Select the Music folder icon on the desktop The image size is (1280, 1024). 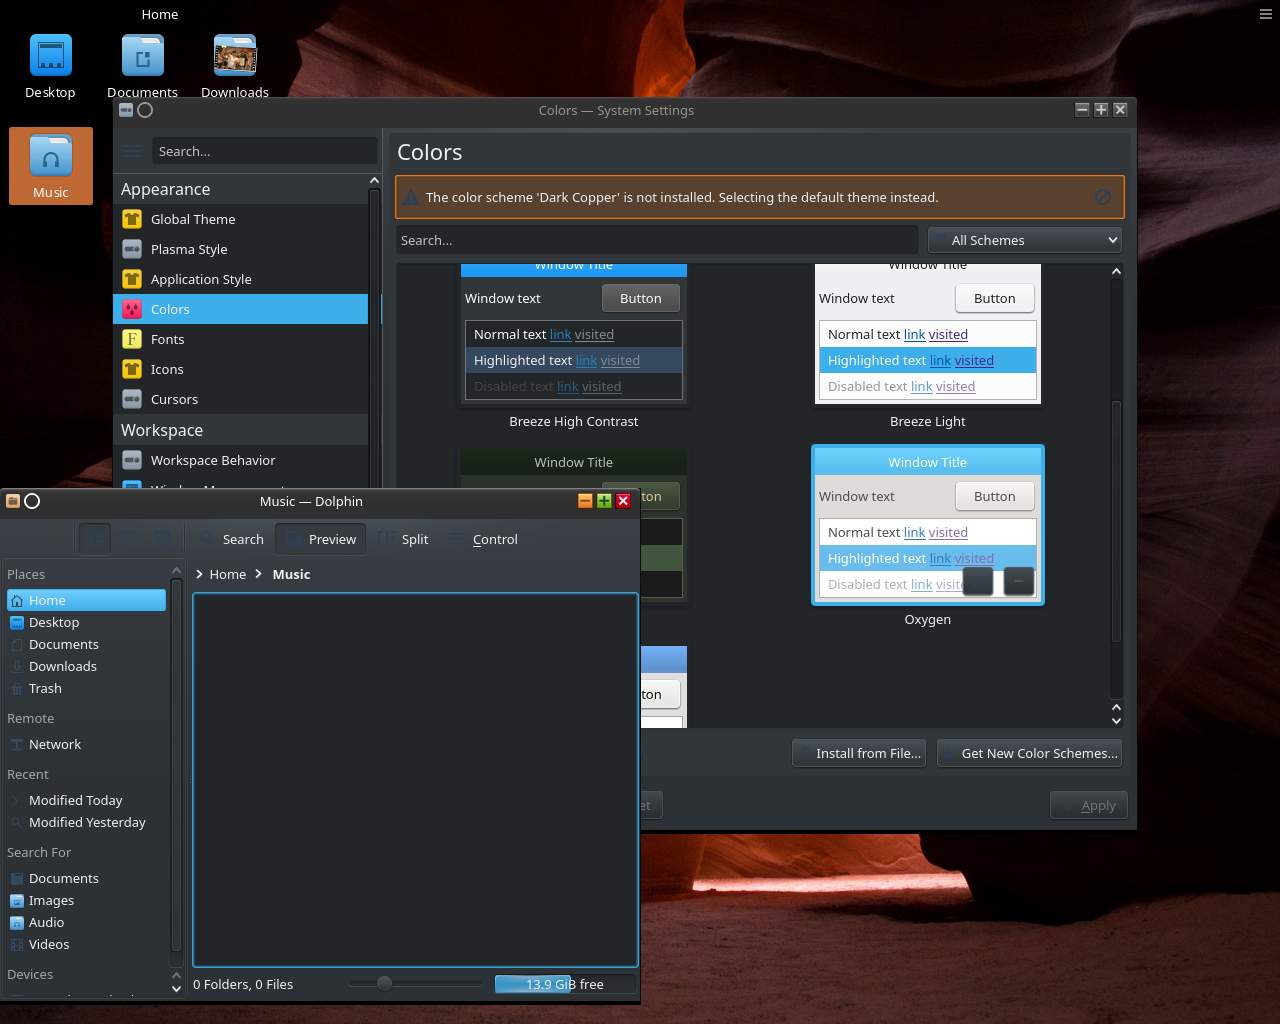(x=51, y=166)
